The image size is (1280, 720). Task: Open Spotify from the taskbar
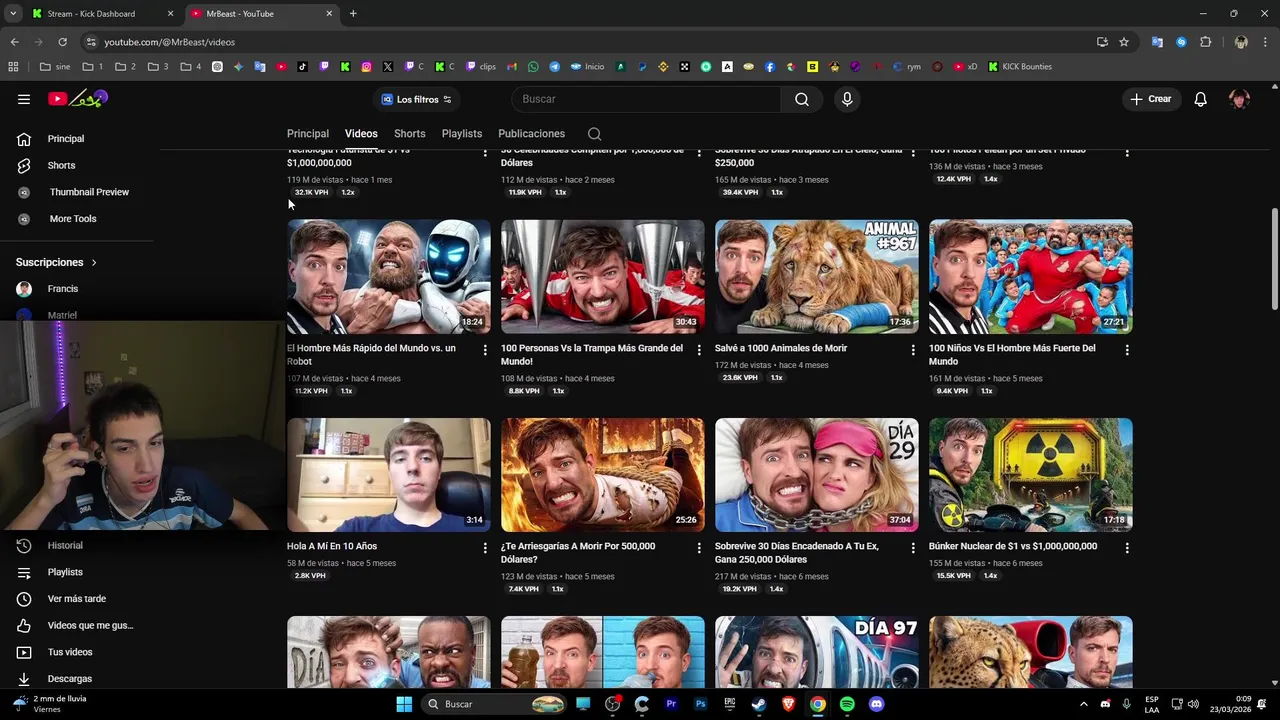click(x=847, y=704)
